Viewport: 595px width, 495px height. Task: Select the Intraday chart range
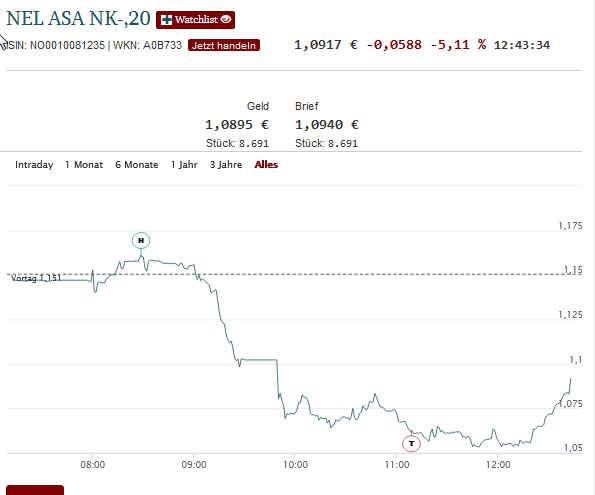coord(34,165)
